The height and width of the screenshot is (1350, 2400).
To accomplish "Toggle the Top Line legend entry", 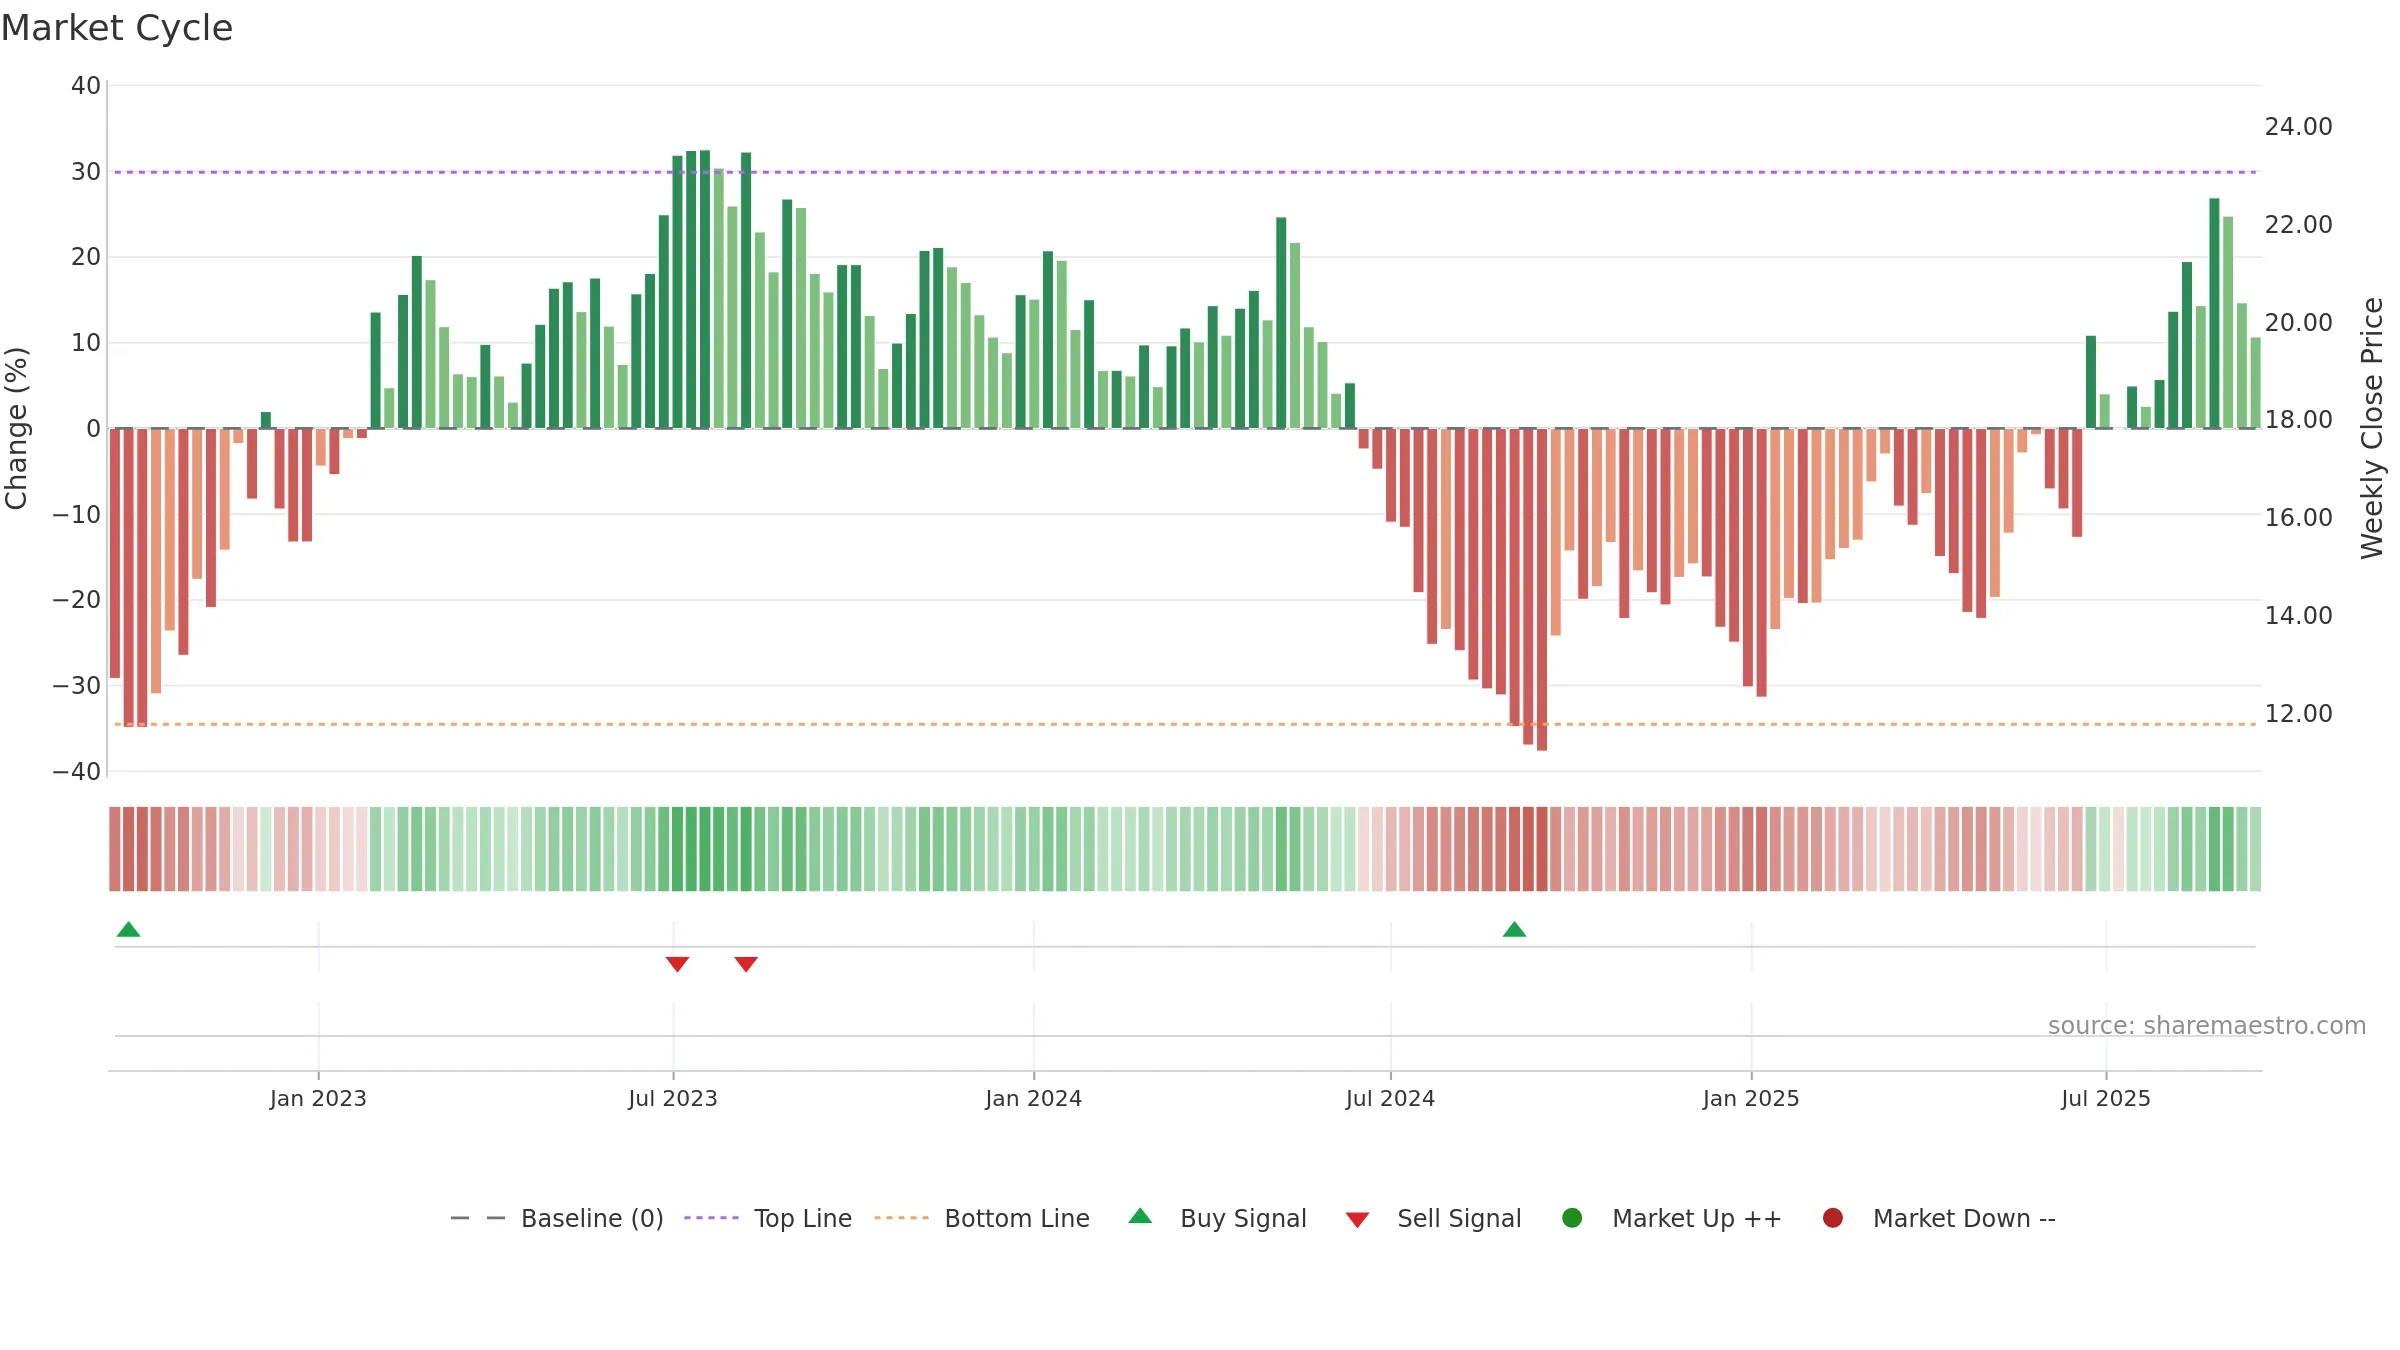I will click(x=768, y=1218).
